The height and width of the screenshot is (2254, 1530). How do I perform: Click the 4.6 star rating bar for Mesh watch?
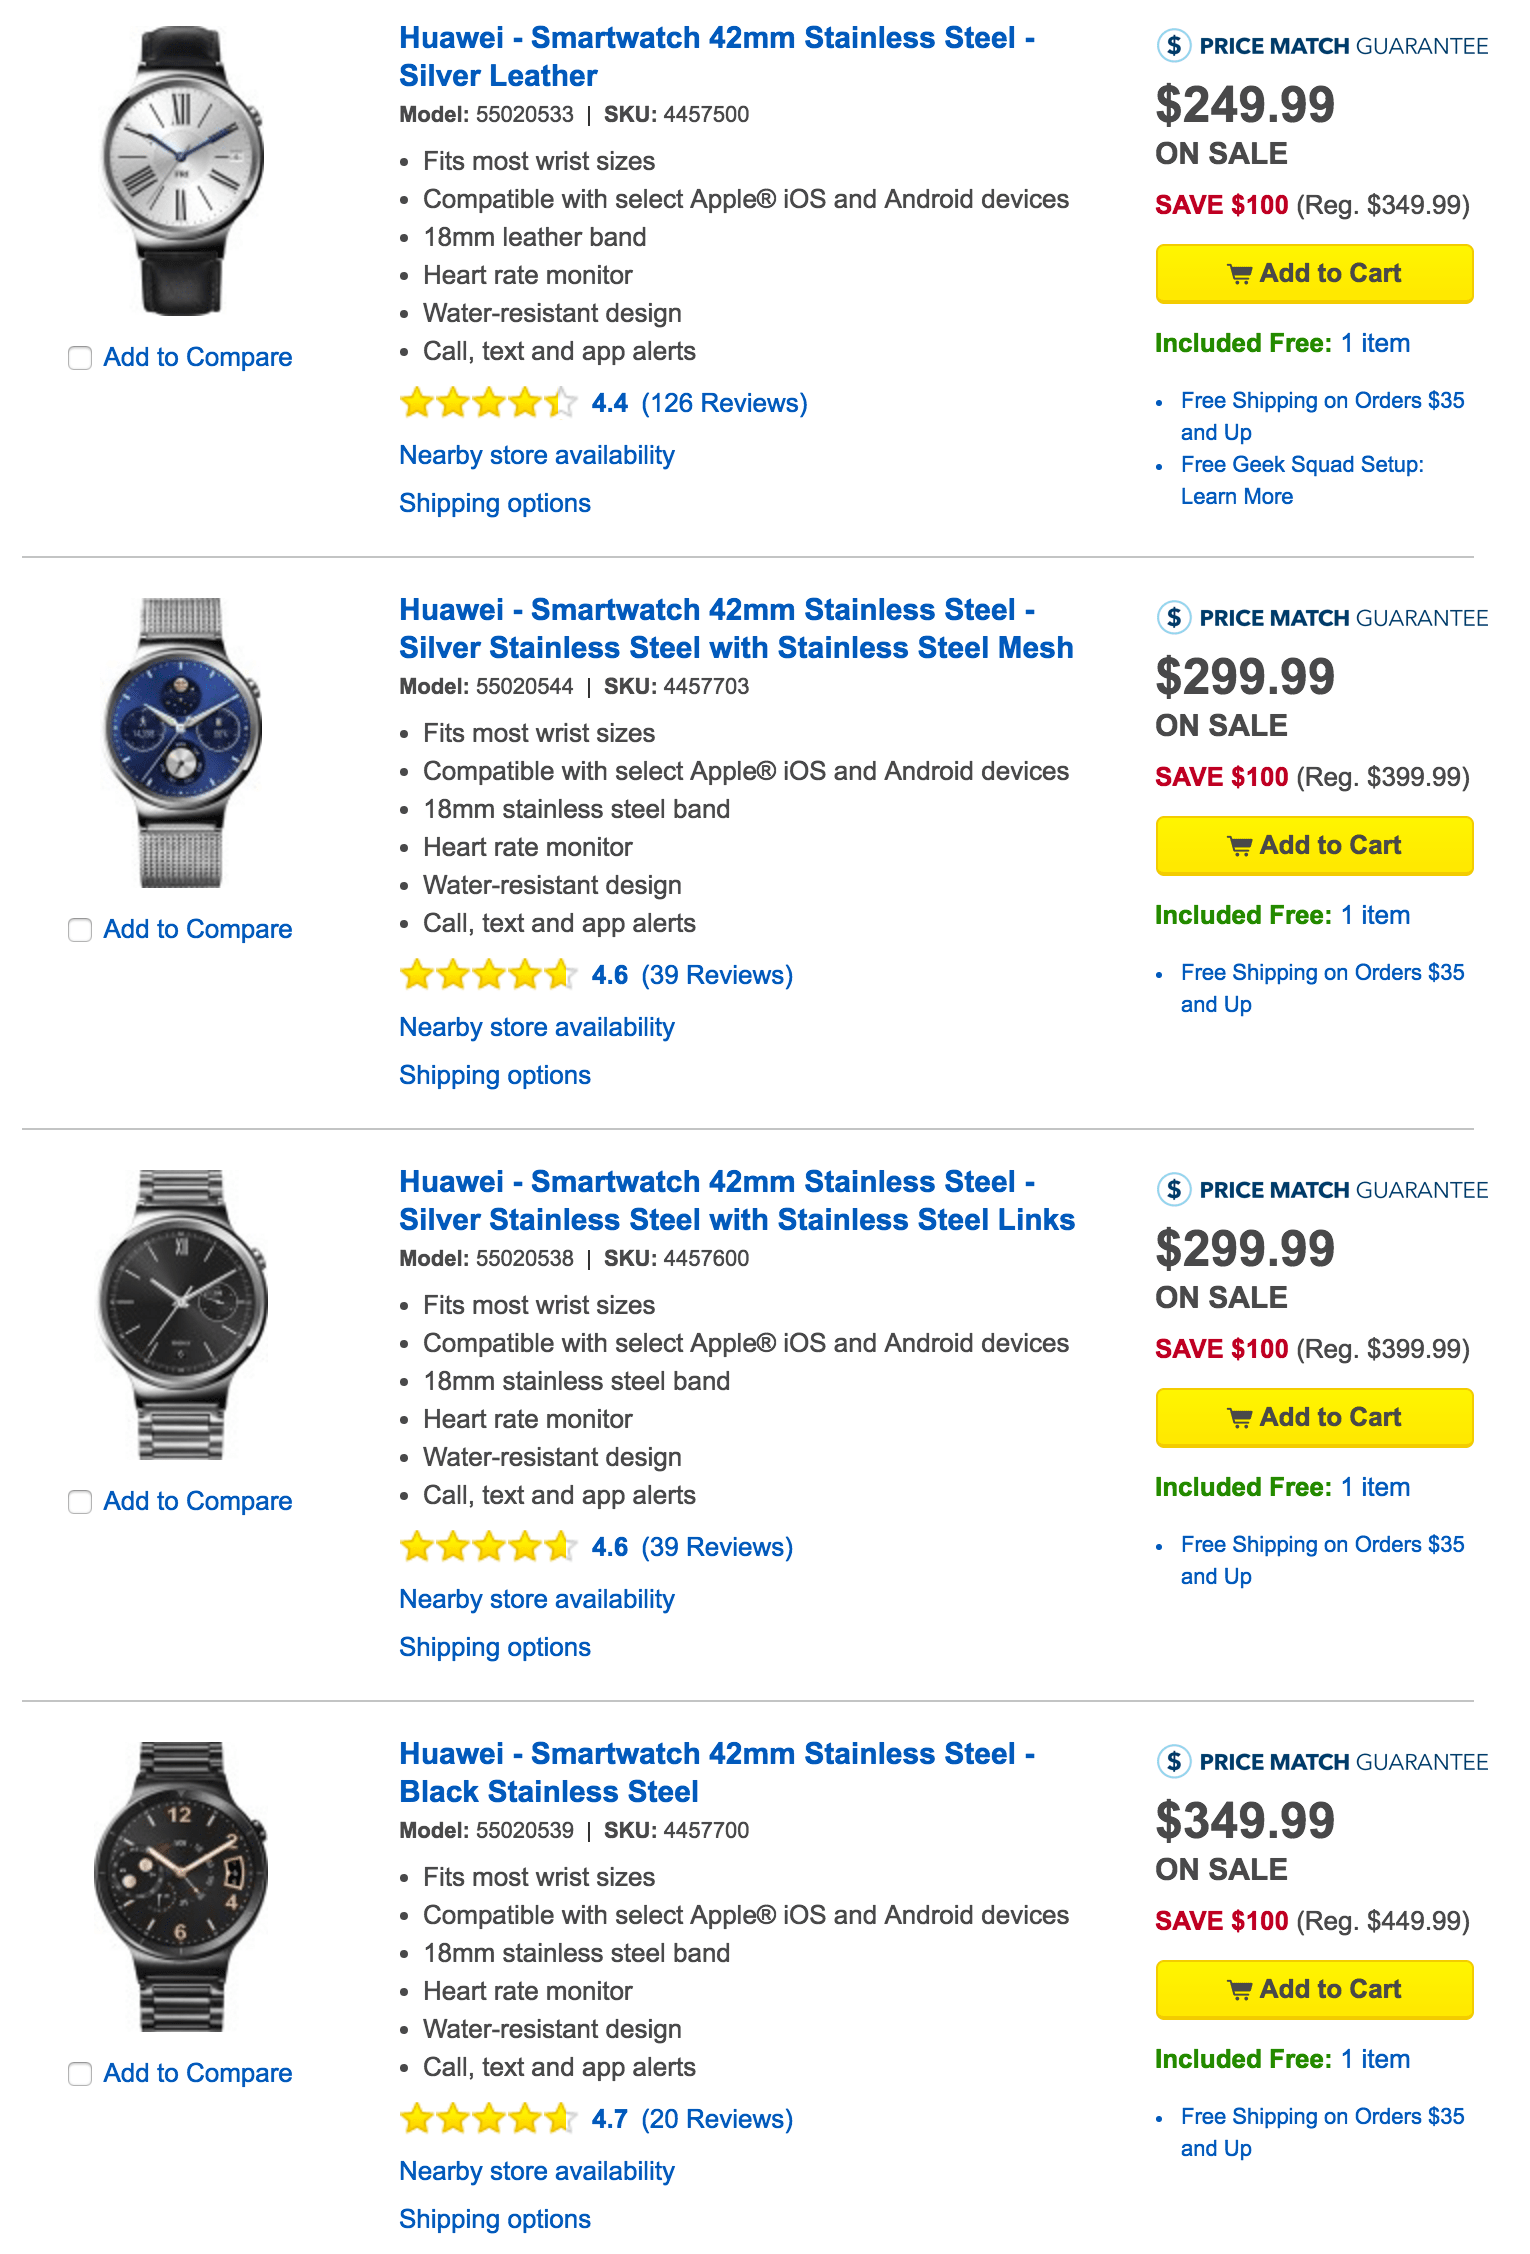coord(487,974)
